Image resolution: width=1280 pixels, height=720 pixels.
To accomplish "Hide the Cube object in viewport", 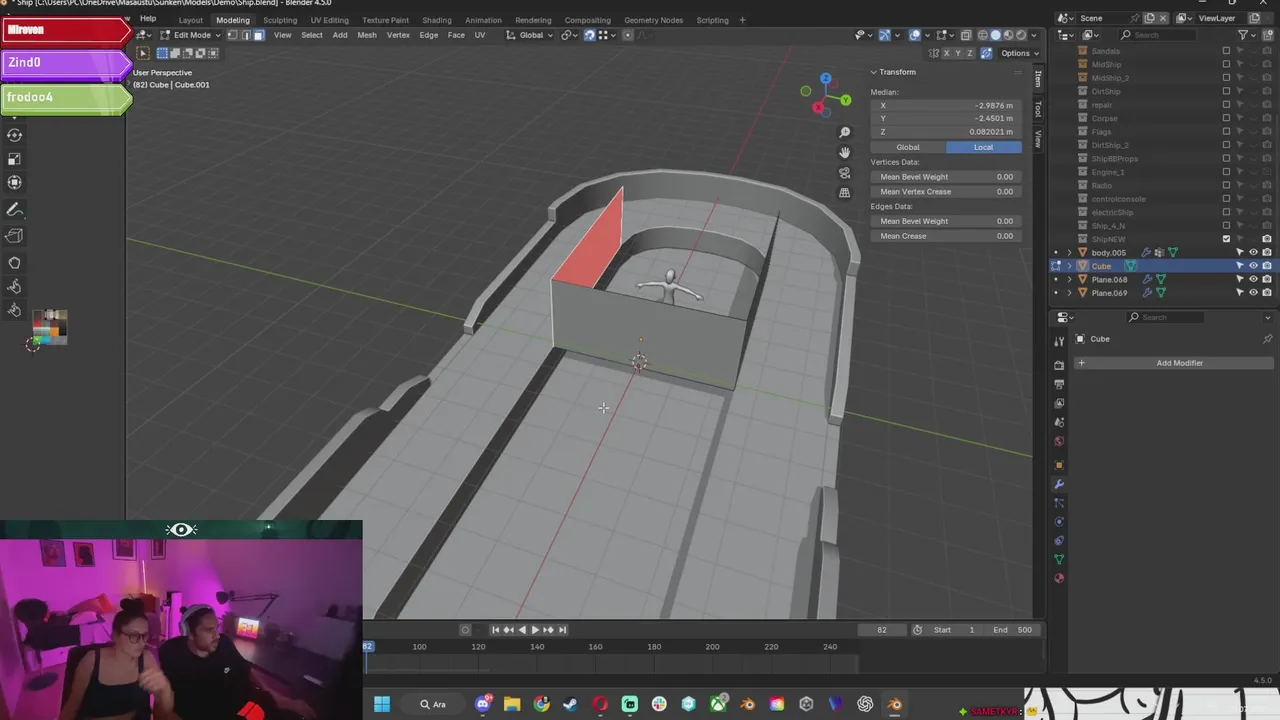I will (x=1253, y=266).
